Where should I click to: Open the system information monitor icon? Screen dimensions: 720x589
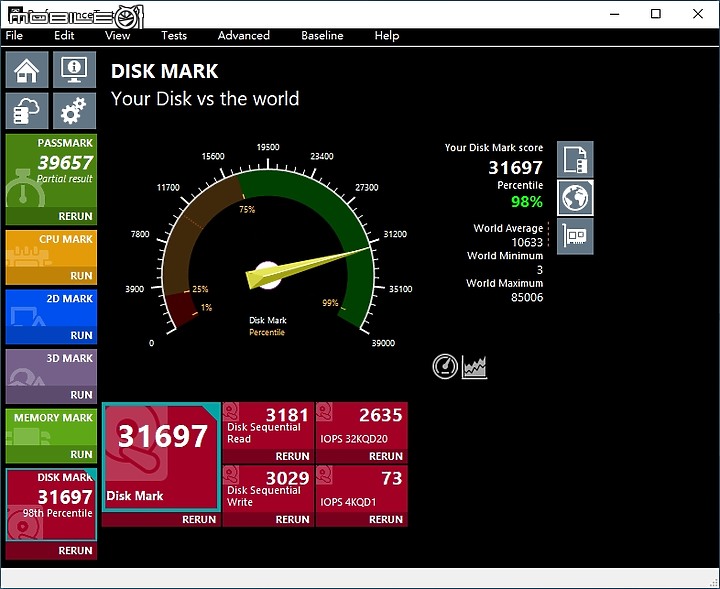click(x=74, y=70)
